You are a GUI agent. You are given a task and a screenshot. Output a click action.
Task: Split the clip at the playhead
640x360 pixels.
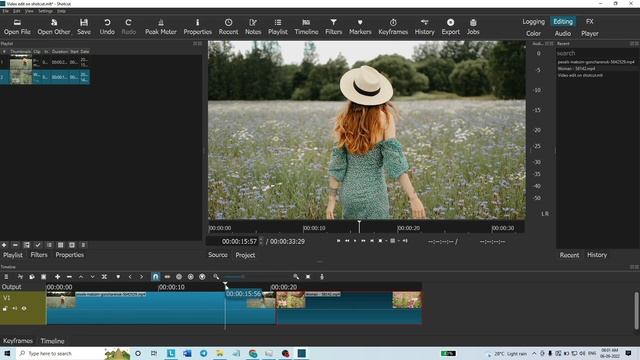click(104, 277)
